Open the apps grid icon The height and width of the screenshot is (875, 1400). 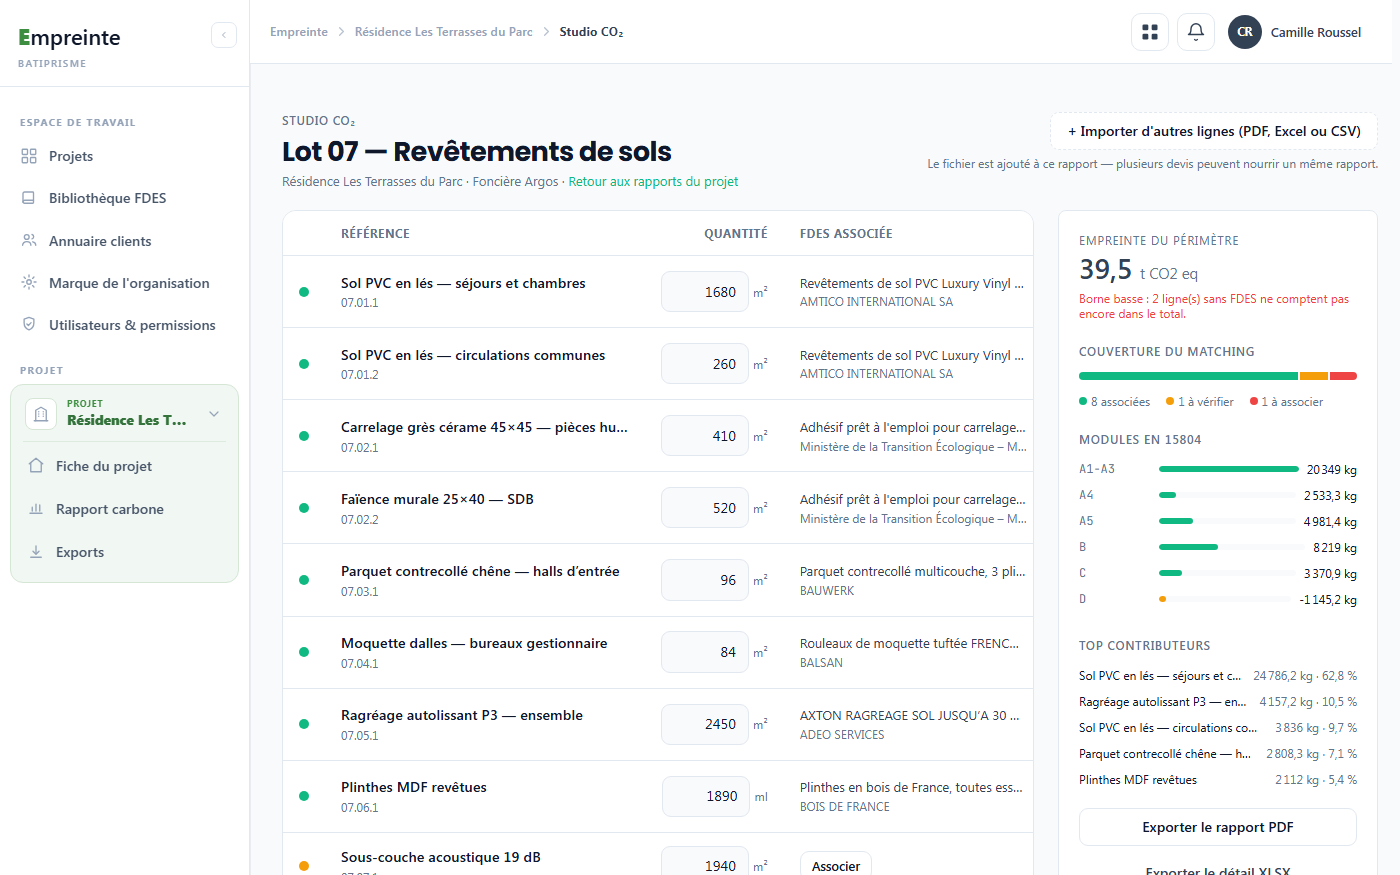click(x=1150, y=32)
